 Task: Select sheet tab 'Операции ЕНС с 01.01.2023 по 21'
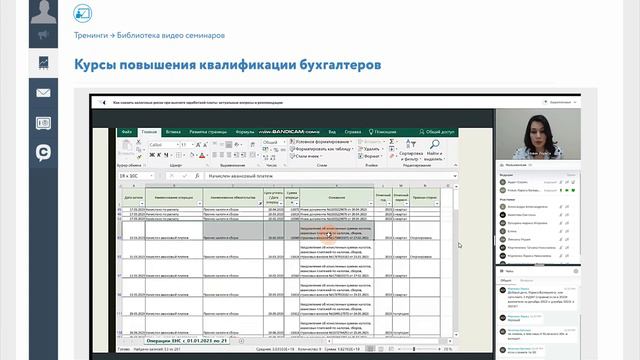coord(187,341)
